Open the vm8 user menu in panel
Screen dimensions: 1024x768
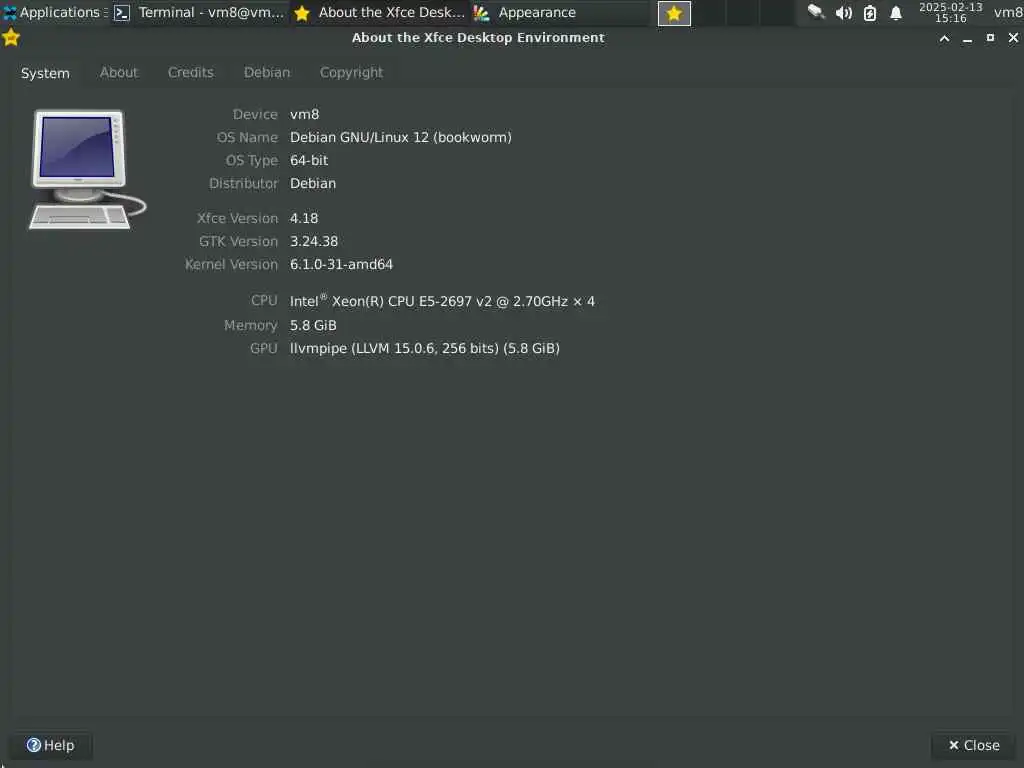click(x=1008, y=12)
